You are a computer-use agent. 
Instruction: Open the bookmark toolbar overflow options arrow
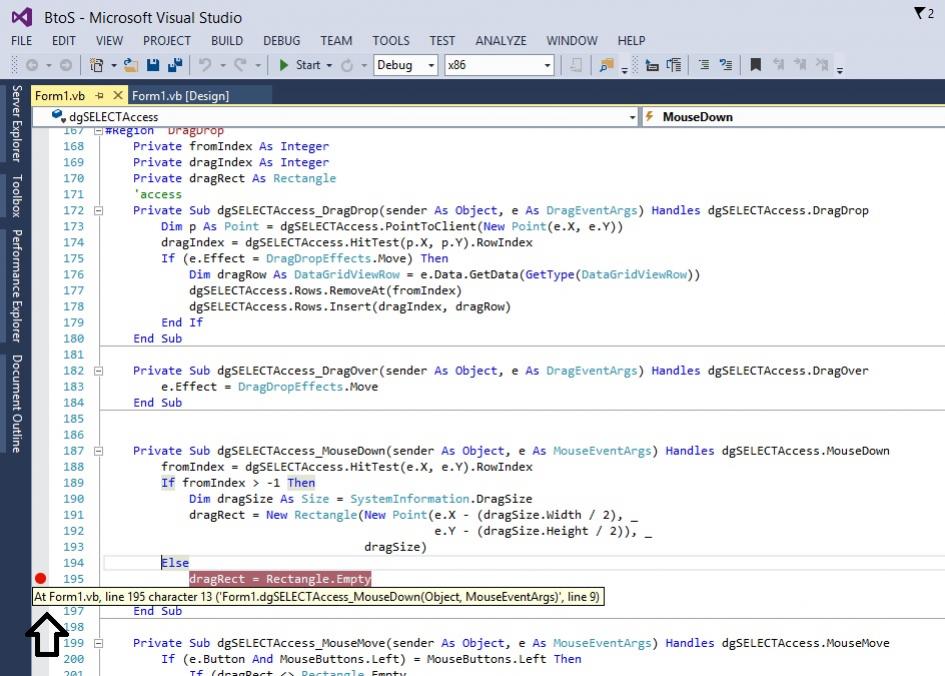[840, 70]
